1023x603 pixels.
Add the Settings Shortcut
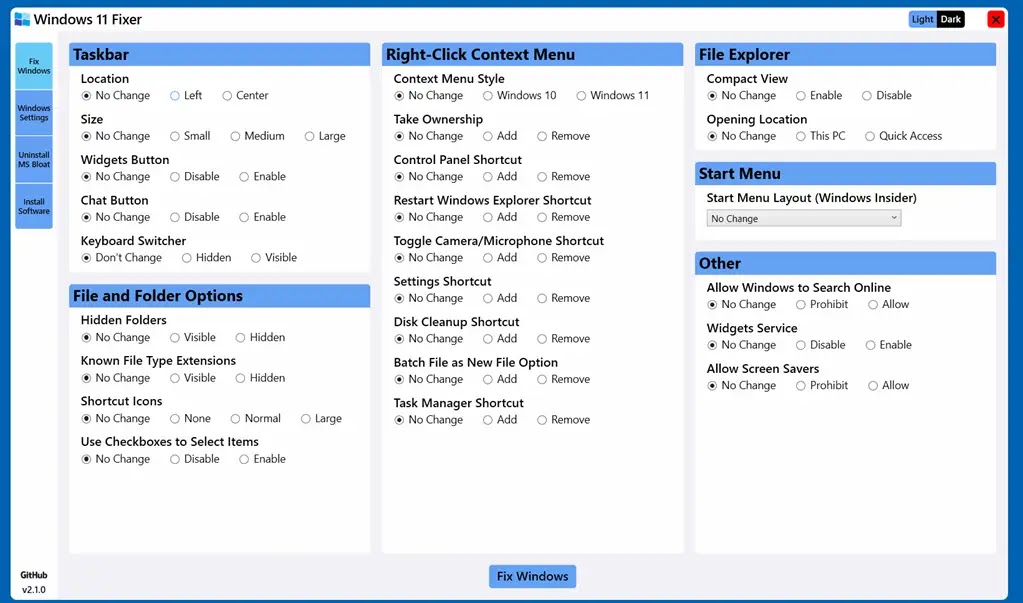pos(500,298)
